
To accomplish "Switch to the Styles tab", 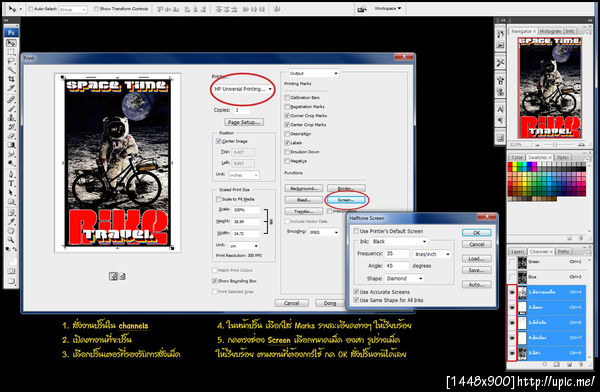I will [562, 157].
